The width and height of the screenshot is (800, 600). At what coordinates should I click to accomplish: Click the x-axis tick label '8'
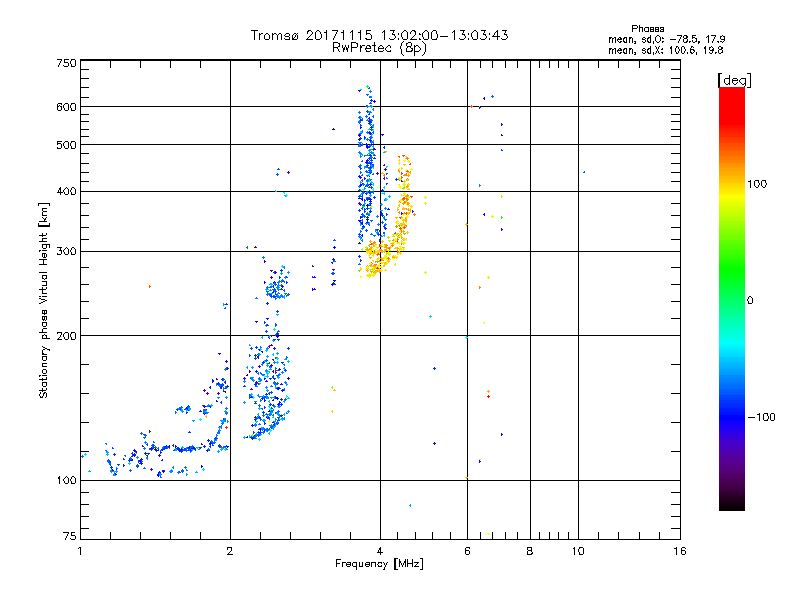530,551
